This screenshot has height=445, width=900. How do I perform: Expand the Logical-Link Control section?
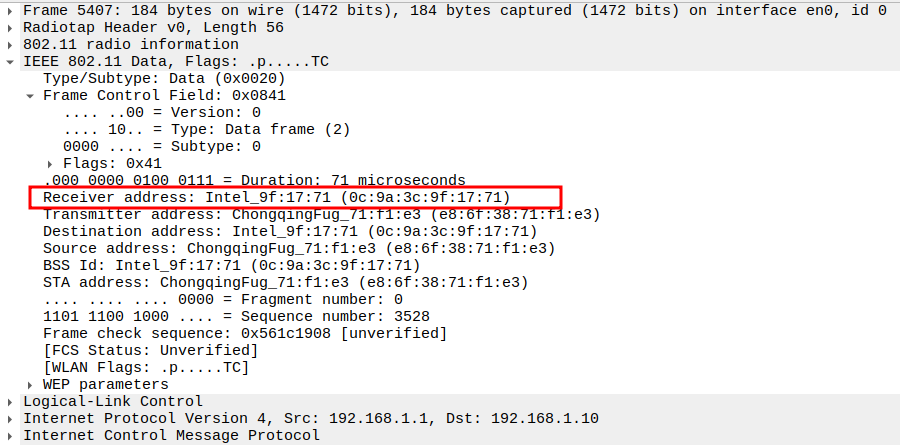(11, 401)
